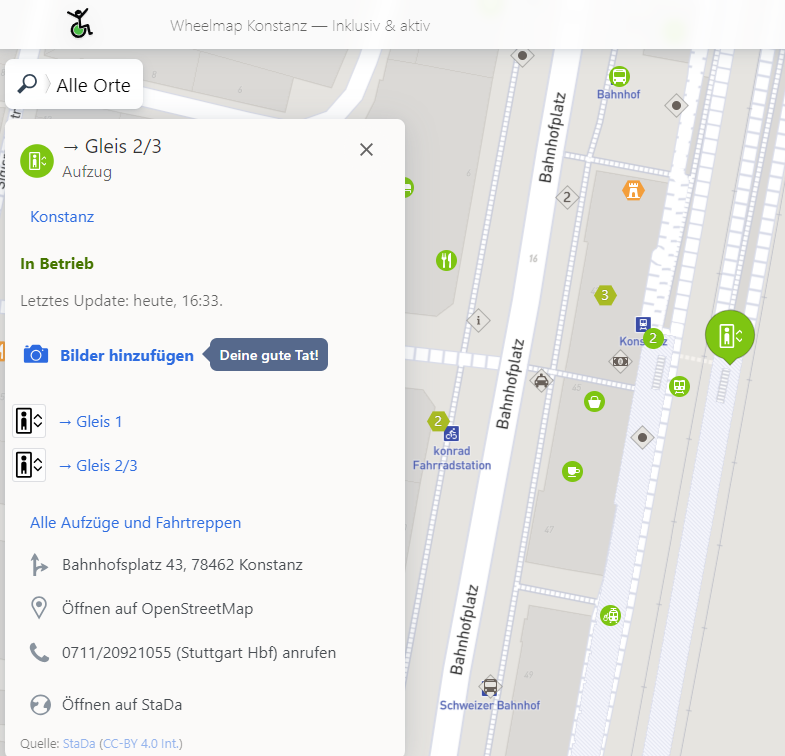This screenshot has height=756, width=785.
Task: Click the Bahnhof bus stop marker
Action: [619, 77]
